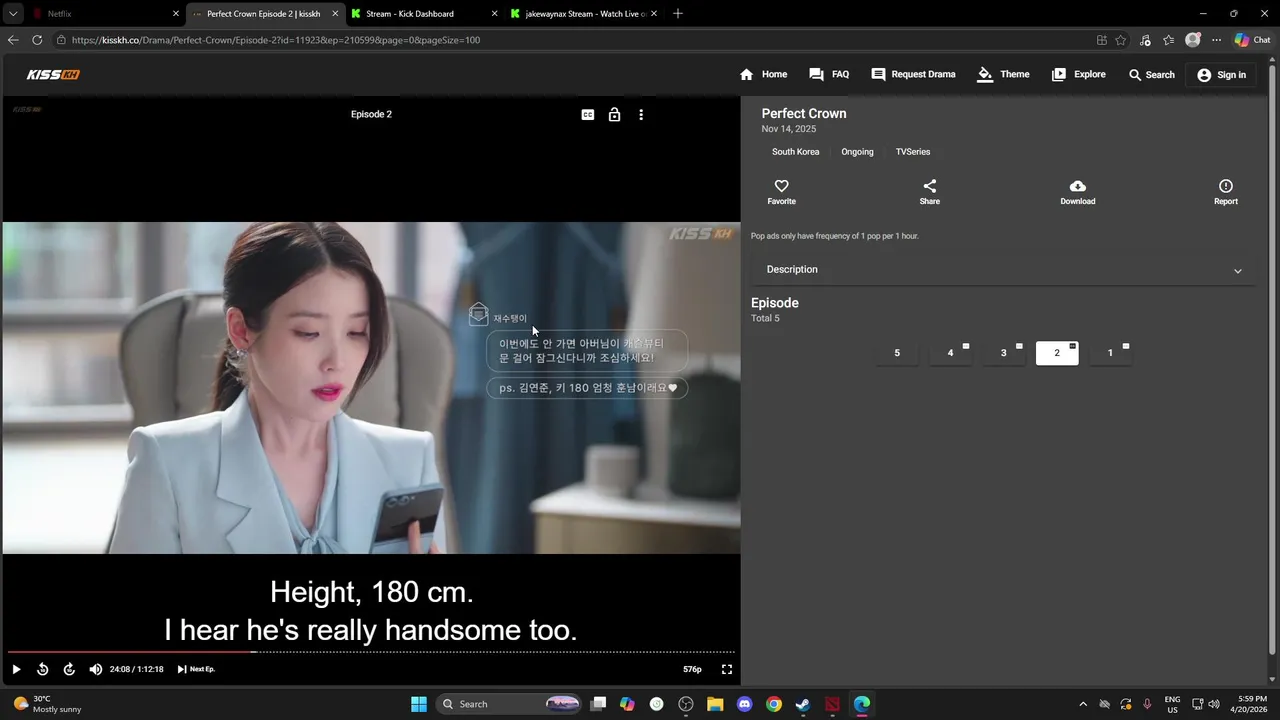Screen dimensions: 1280x720
Task: Switch to the jakewaynax Stream tab
Action: 582,14
